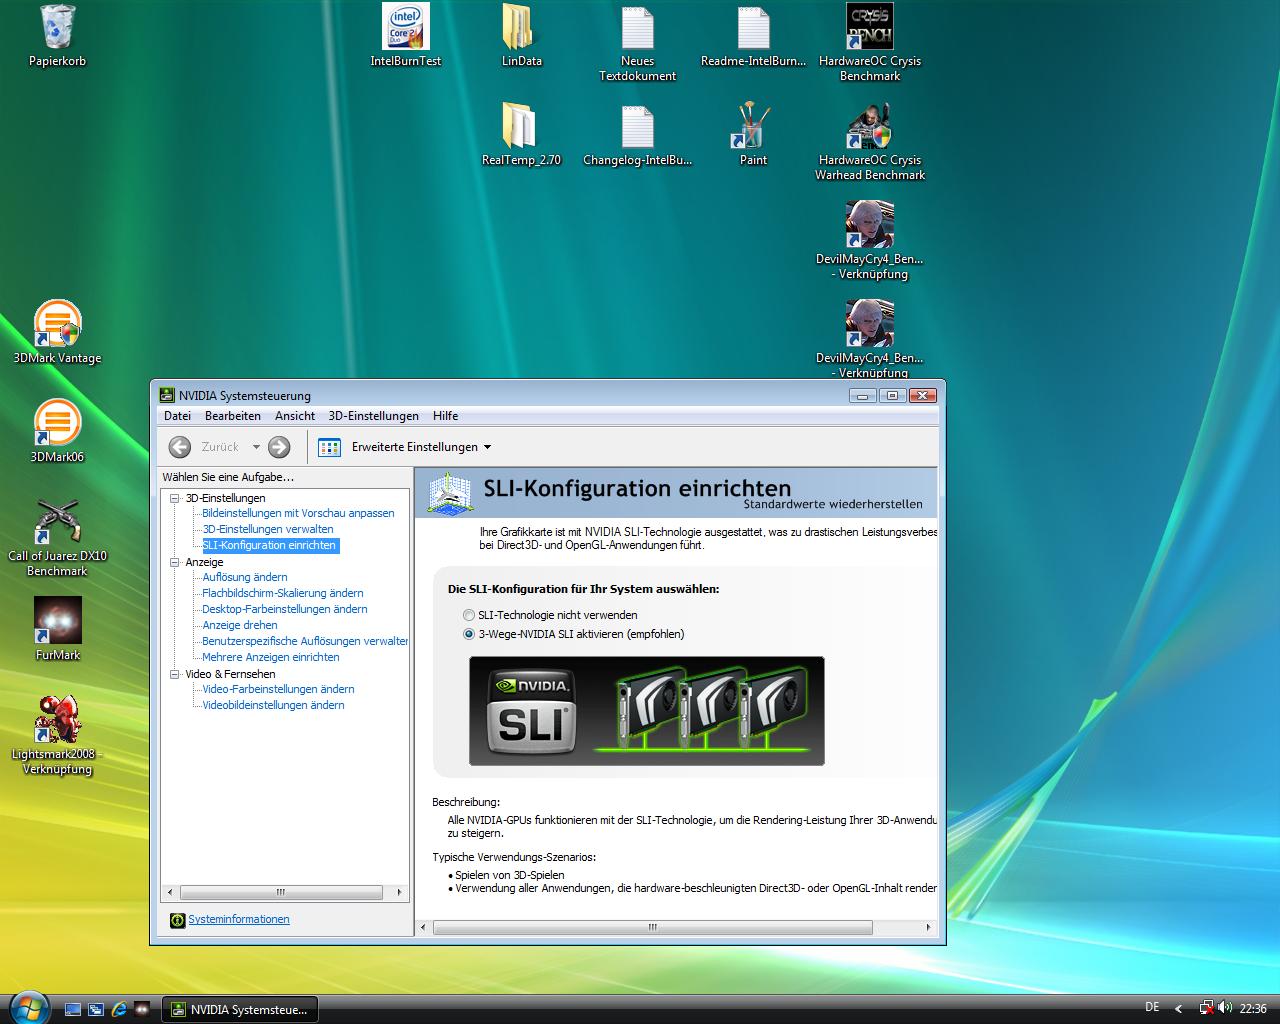Open the Ansicht menu
1280x1024 pixels.
click(x=295, y=416)
